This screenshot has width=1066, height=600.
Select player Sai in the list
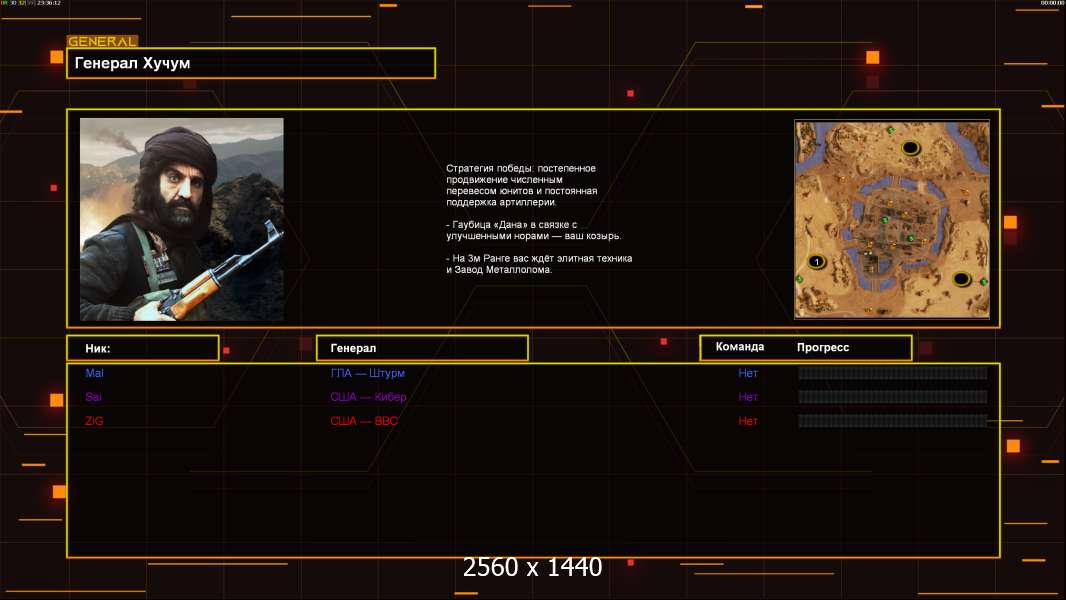point(94,397)
